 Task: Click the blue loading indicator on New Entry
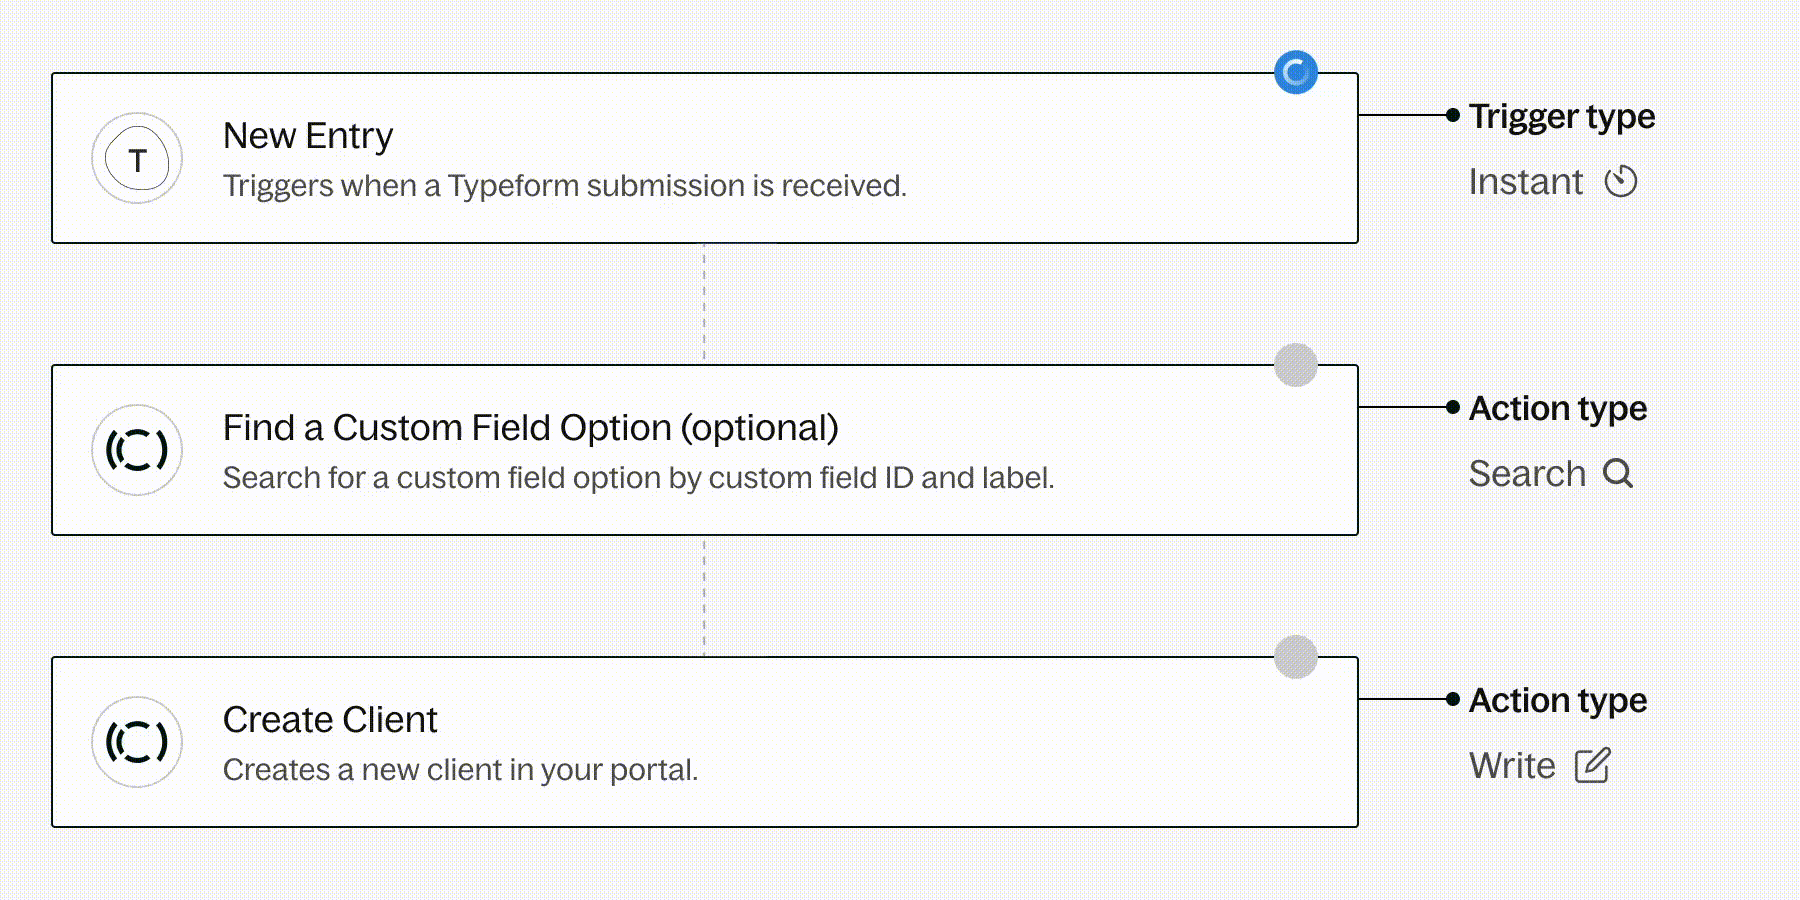pyautogui.click(x=1296, y=73)
